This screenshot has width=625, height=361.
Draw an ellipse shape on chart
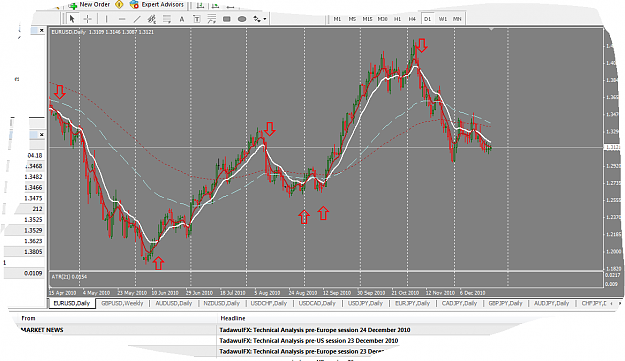[242, 19]
